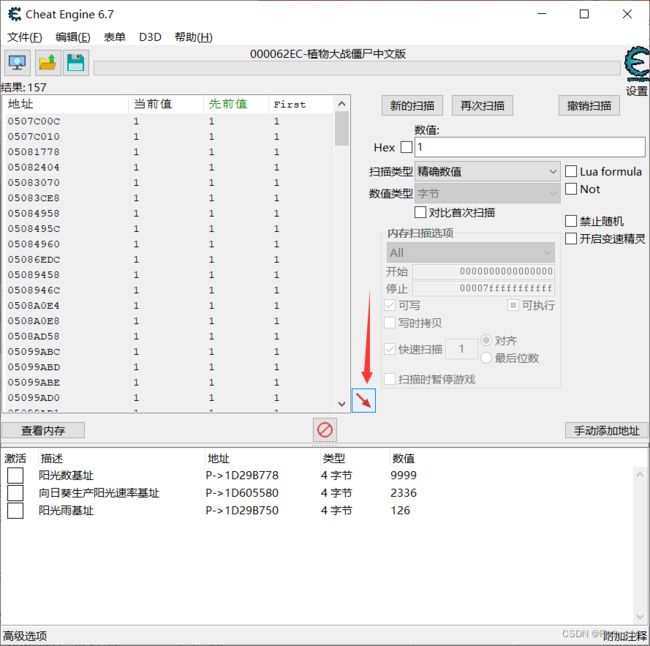Activate the 阳光雨基址 entry checkbox
Viewport: 650px width, 646px height.
point(15,511)
